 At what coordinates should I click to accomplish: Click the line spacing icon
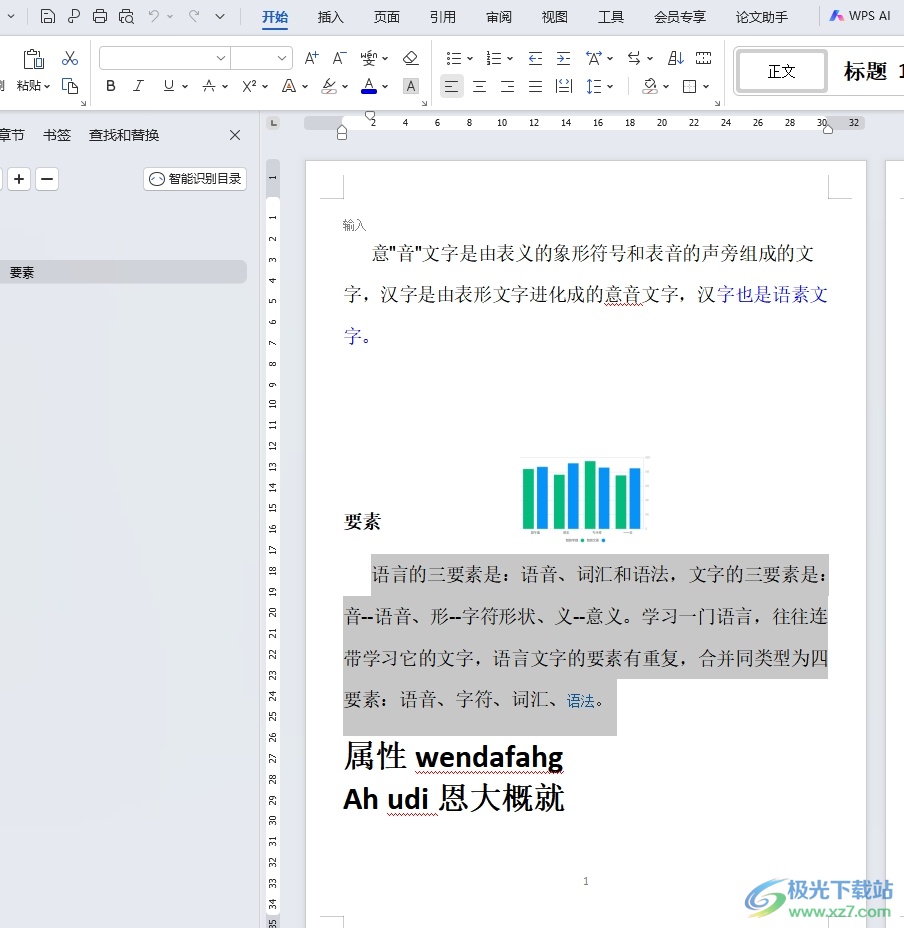coord(593,86)
